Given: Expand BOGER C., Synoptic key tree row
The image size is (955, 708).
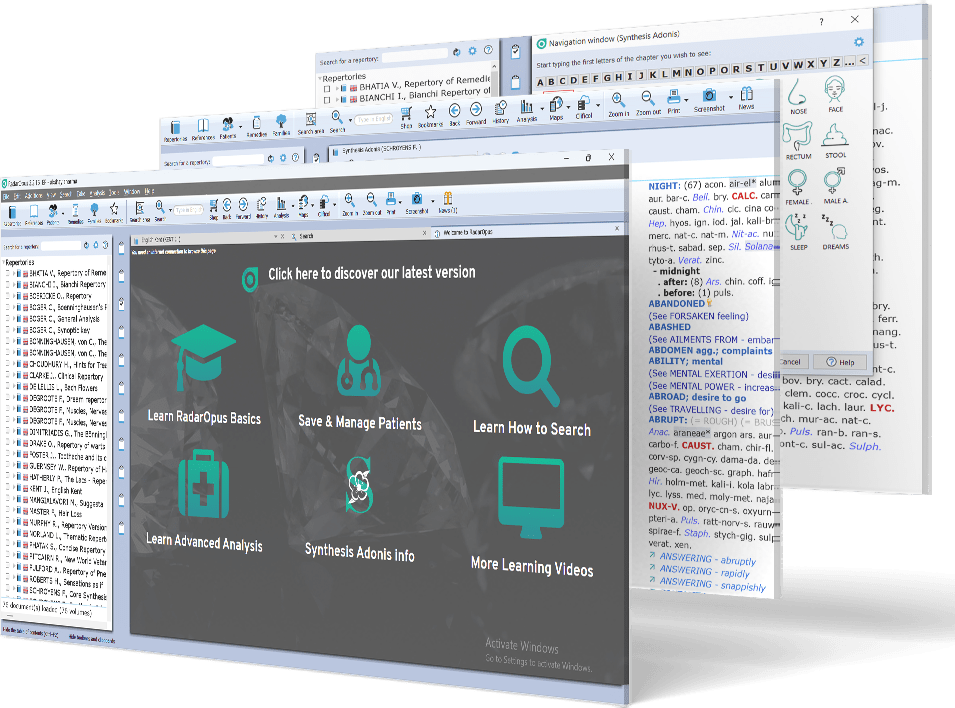Looking at the screenshot, I should [x=15, y=329].
